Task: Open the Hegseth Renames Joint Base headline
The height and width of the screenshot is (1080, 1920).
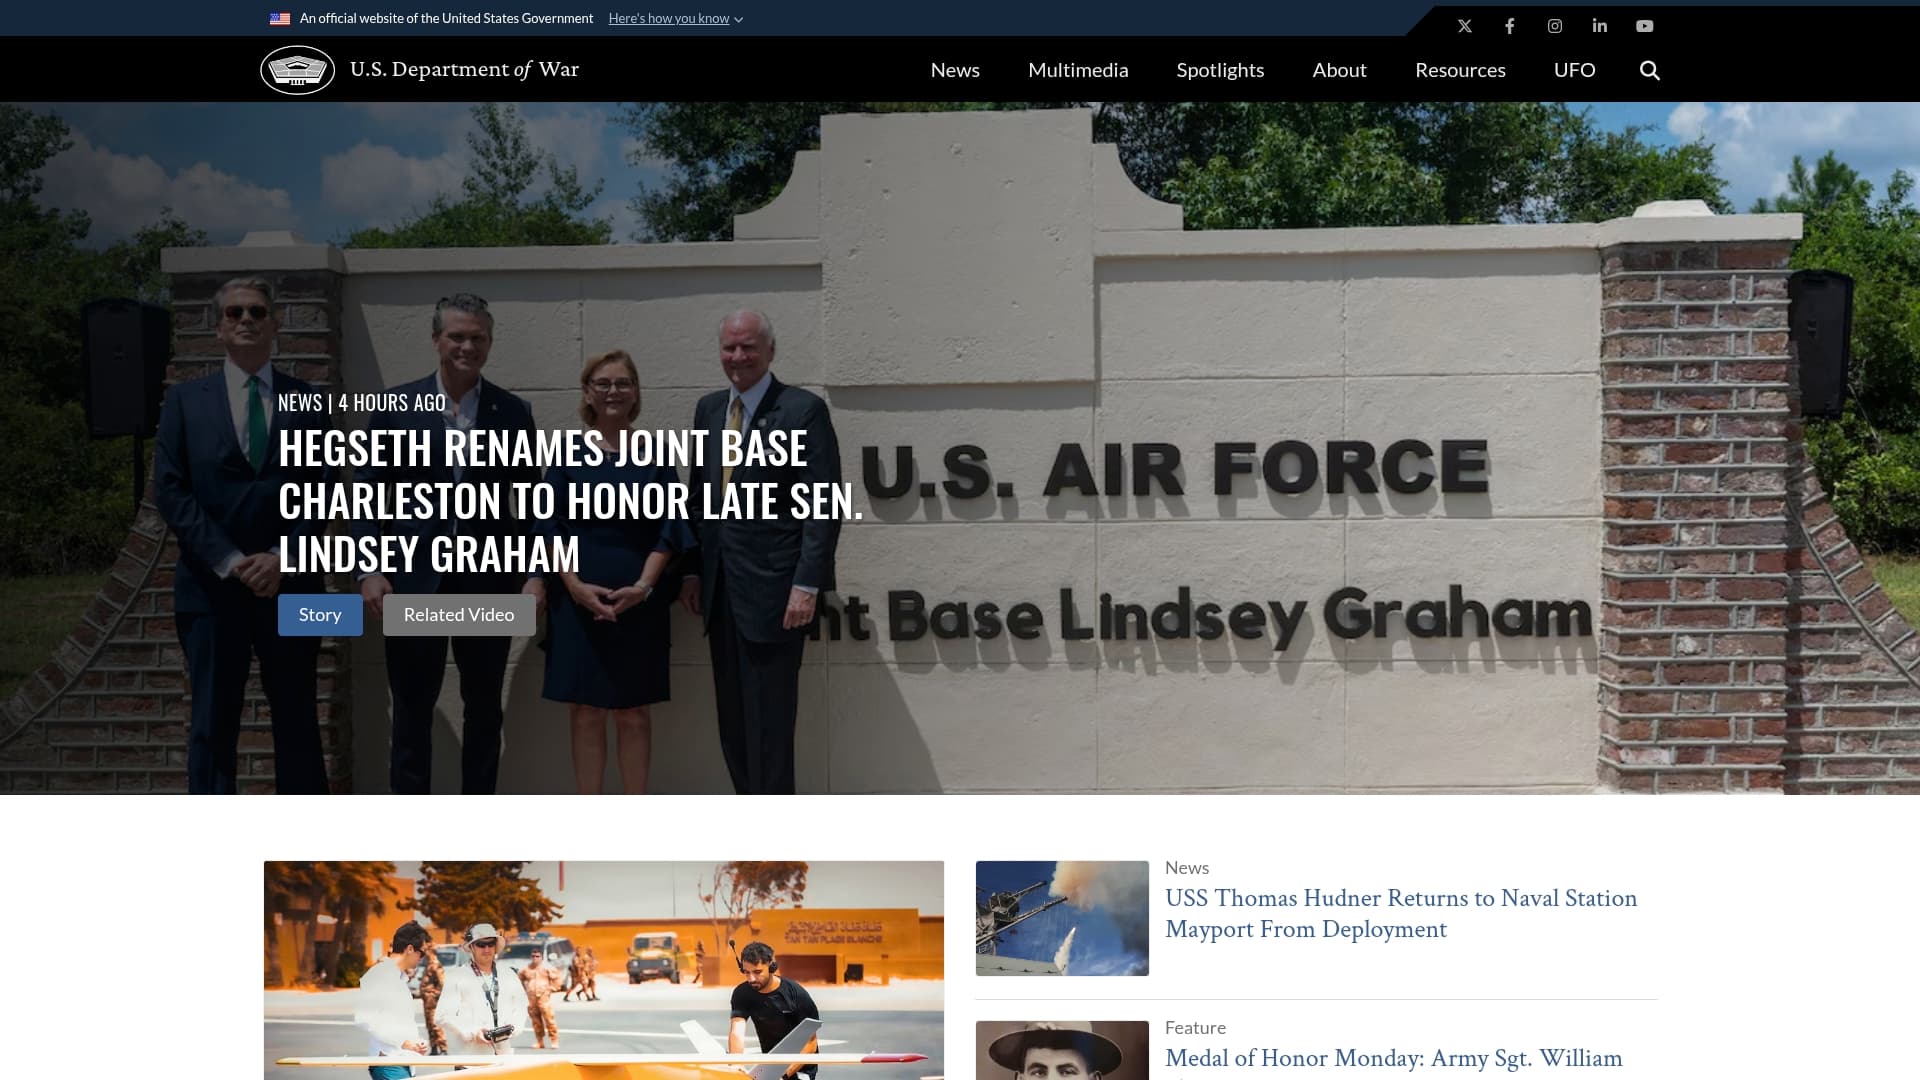Action: pyautogui.click(x=570, y=501)
